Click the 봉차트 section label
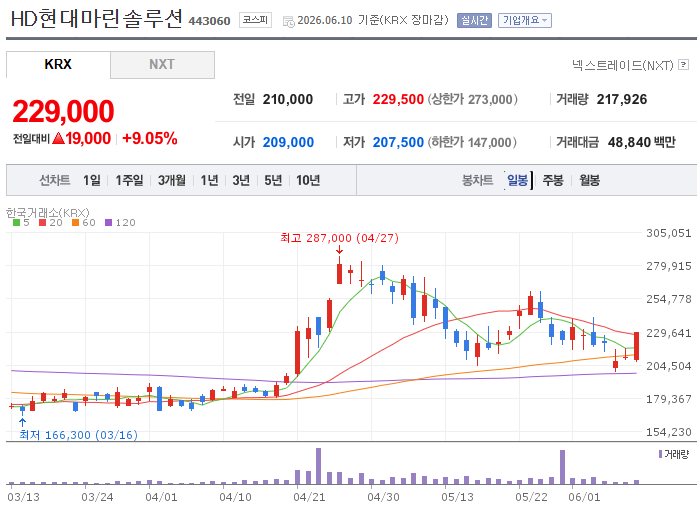The height and width of the screenshot is (508, 697). (x=477, y=180)
